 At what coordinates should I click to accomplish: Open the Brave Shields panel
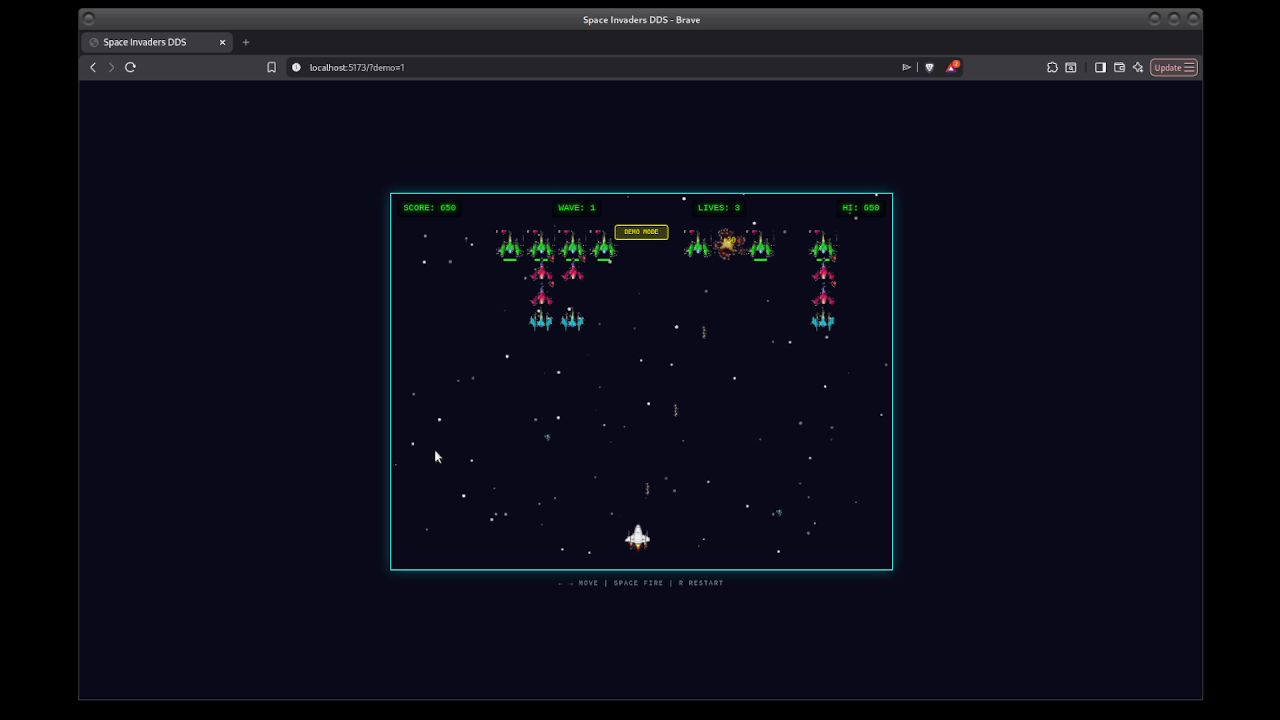click(929, 67)
